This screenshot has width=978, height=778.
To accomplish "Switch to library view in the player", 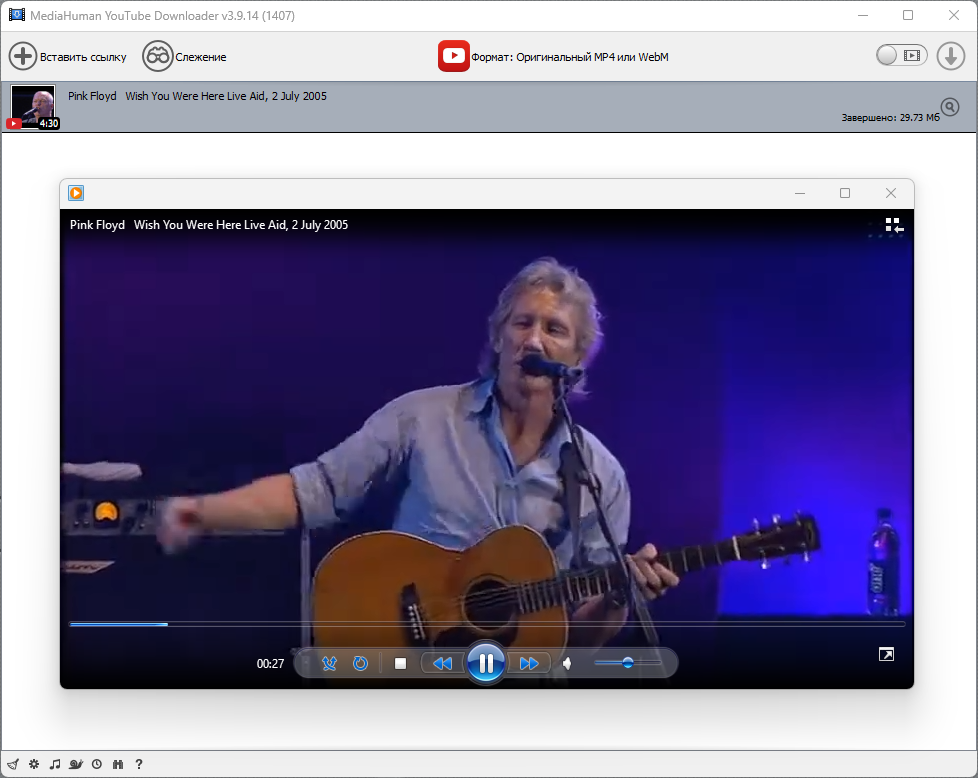I will [894, 225].
